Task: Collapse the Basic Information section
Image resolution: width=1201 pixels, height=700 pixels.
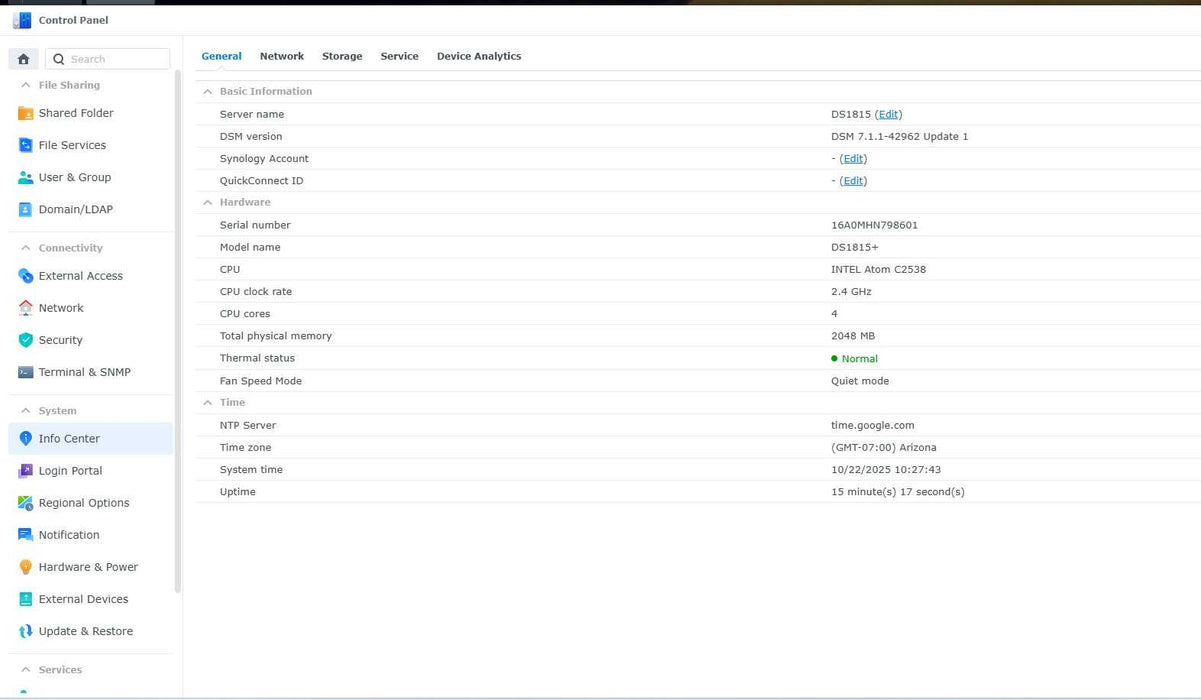Action: [x=208, y=91]
